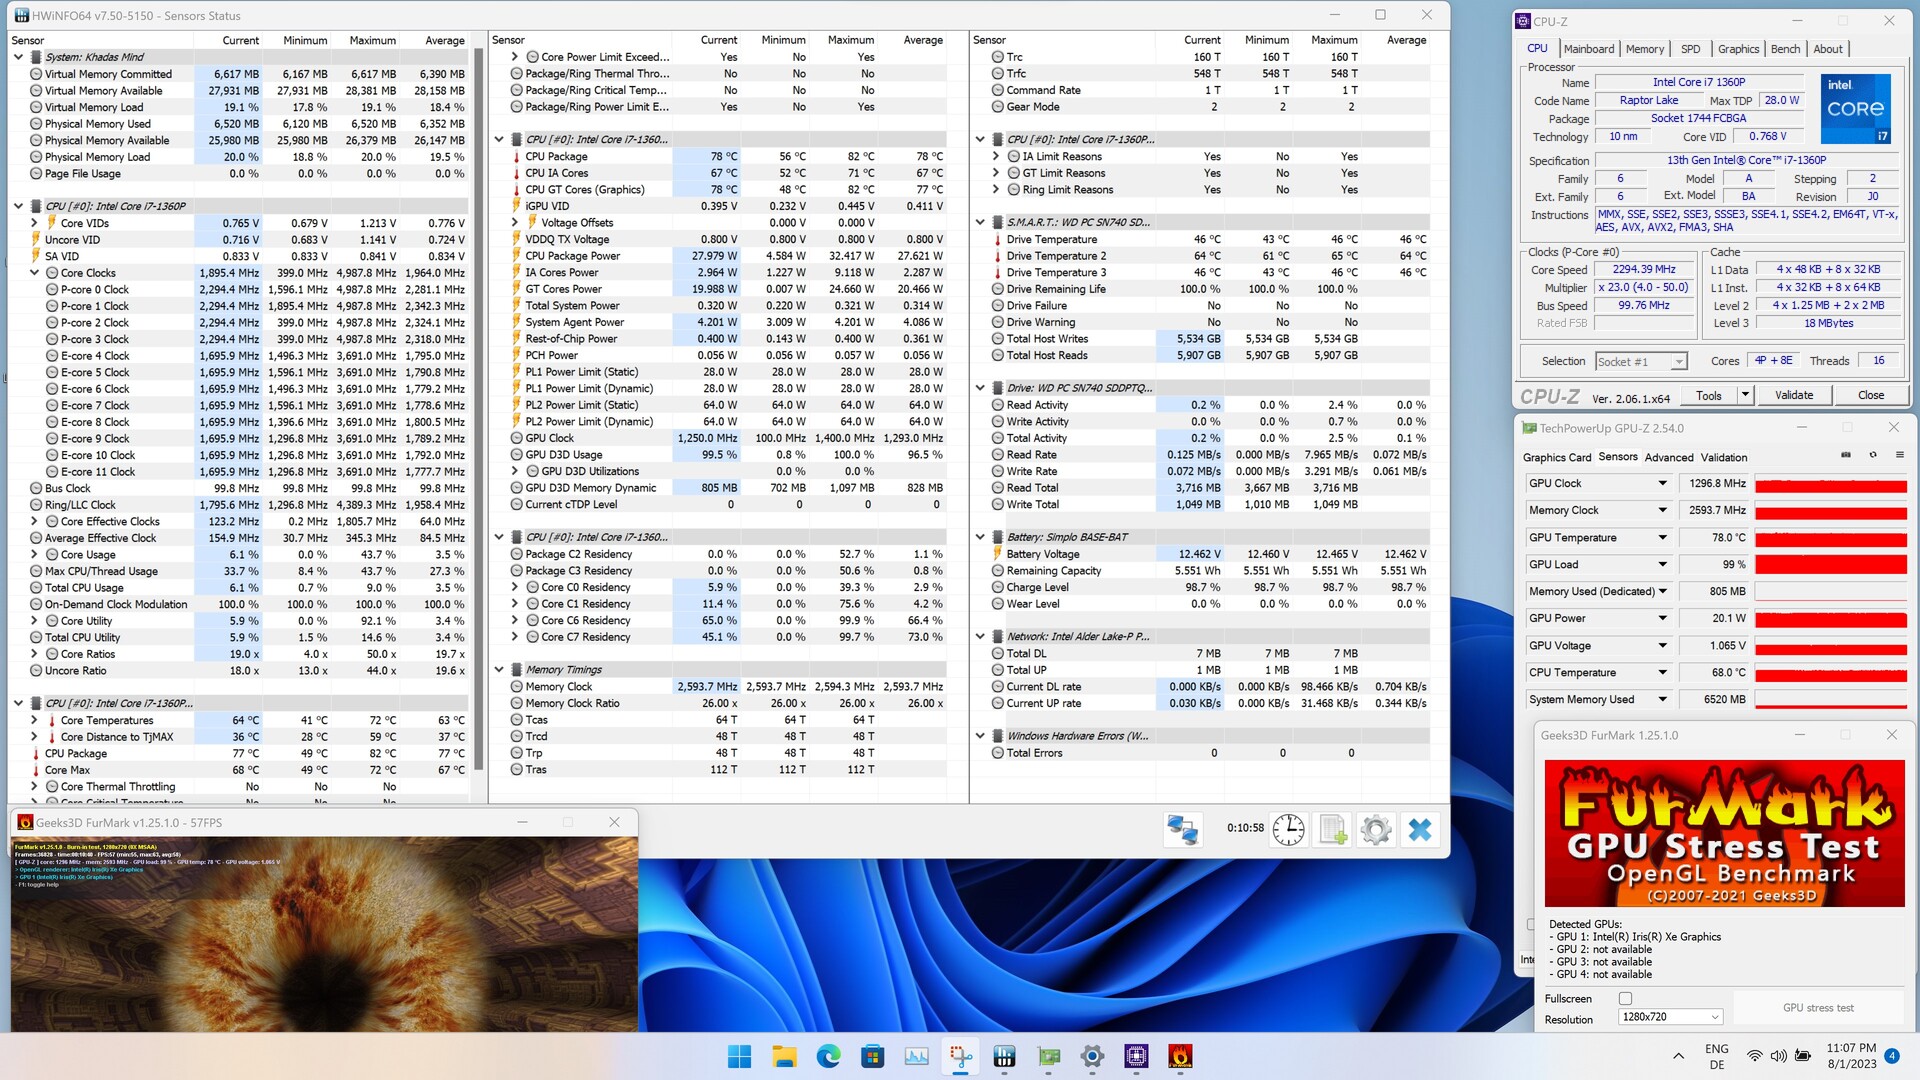1920x1080 pixels.
Task: Click the HWiNFO network remote monitoring icon
Action: pyautogui.click(x=1183, y=829)
